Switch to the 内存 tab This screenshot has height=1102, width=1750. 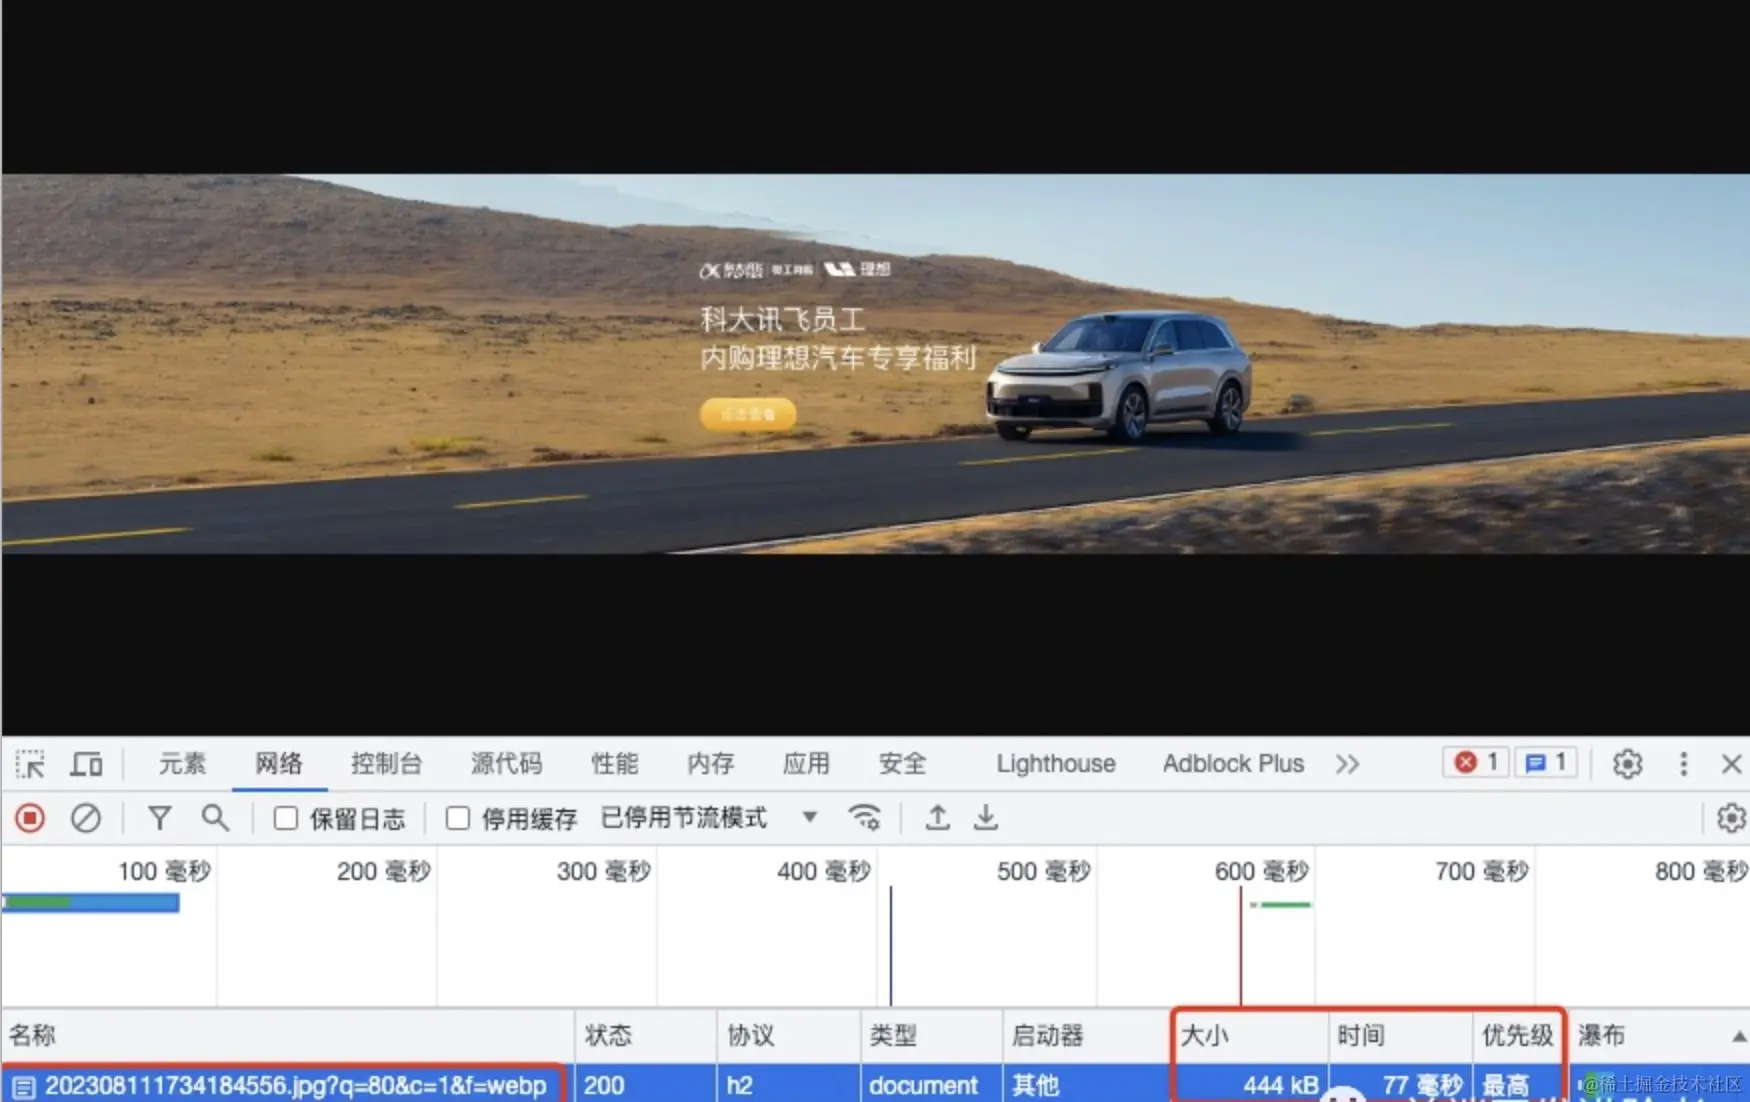tap(711, 764)
